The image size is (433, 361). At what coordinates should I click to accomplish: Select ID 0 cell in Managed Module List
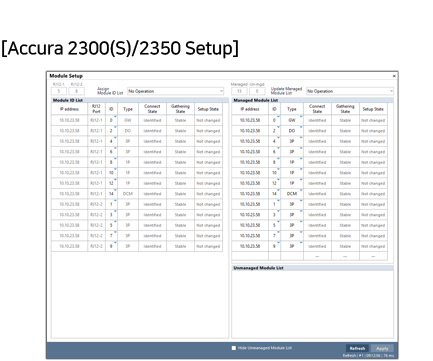274,120
